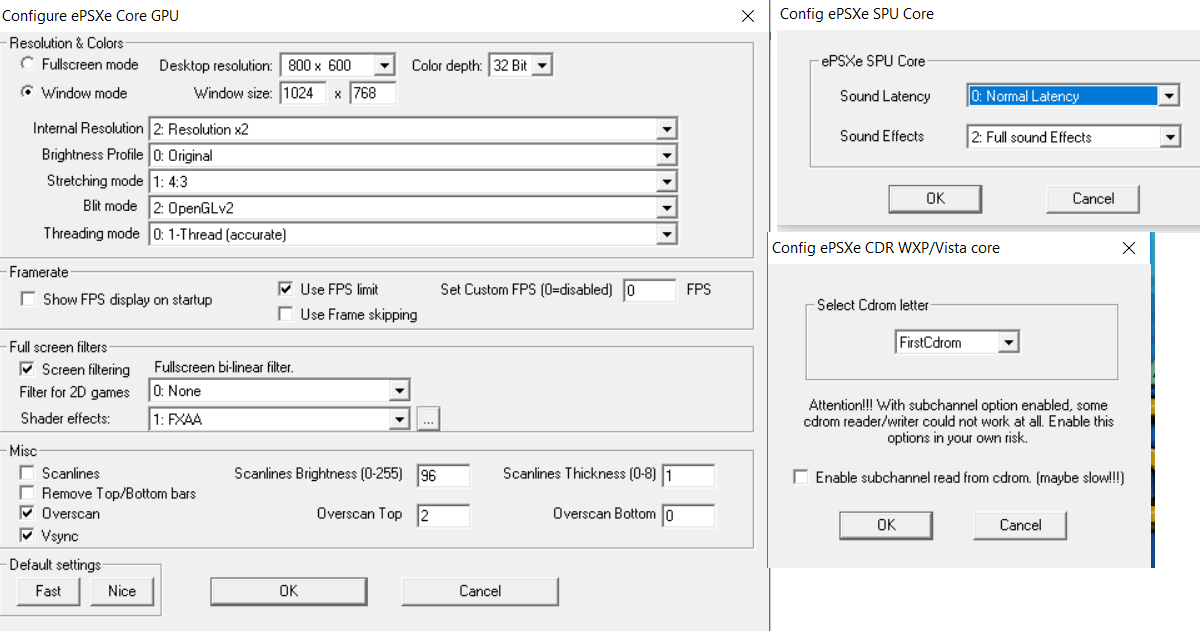Toggle Vsync checkbox
The height and width of the screenshot is (631, 1200).
tap(27, 535)
